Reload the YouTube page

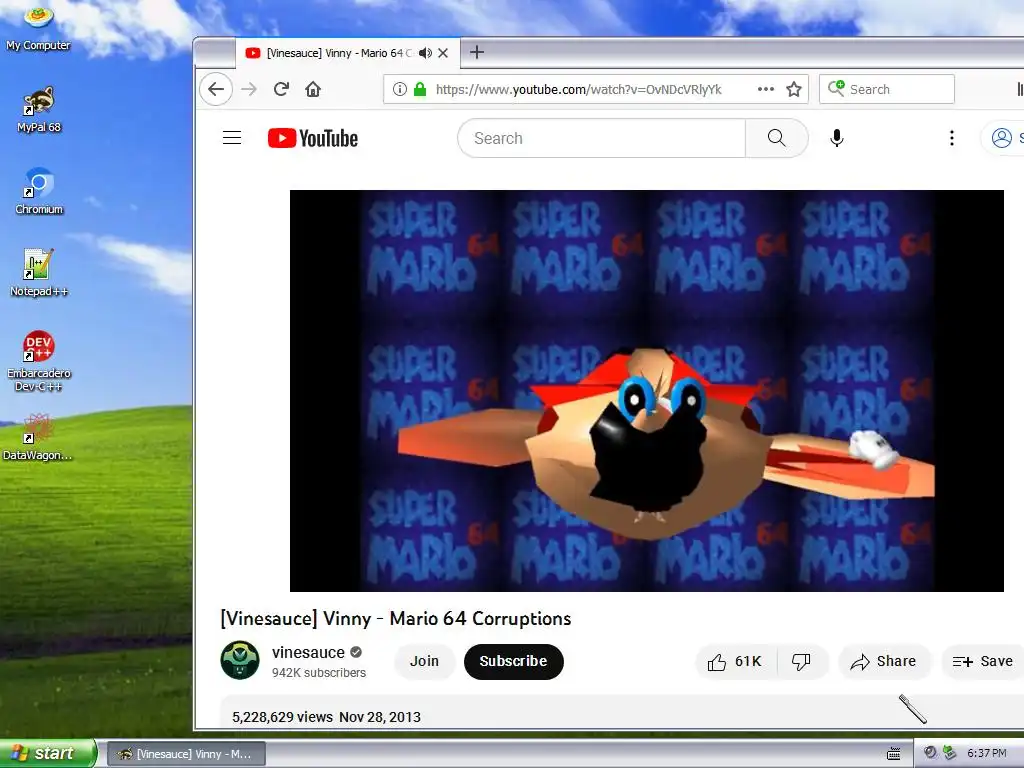point(281,89)
